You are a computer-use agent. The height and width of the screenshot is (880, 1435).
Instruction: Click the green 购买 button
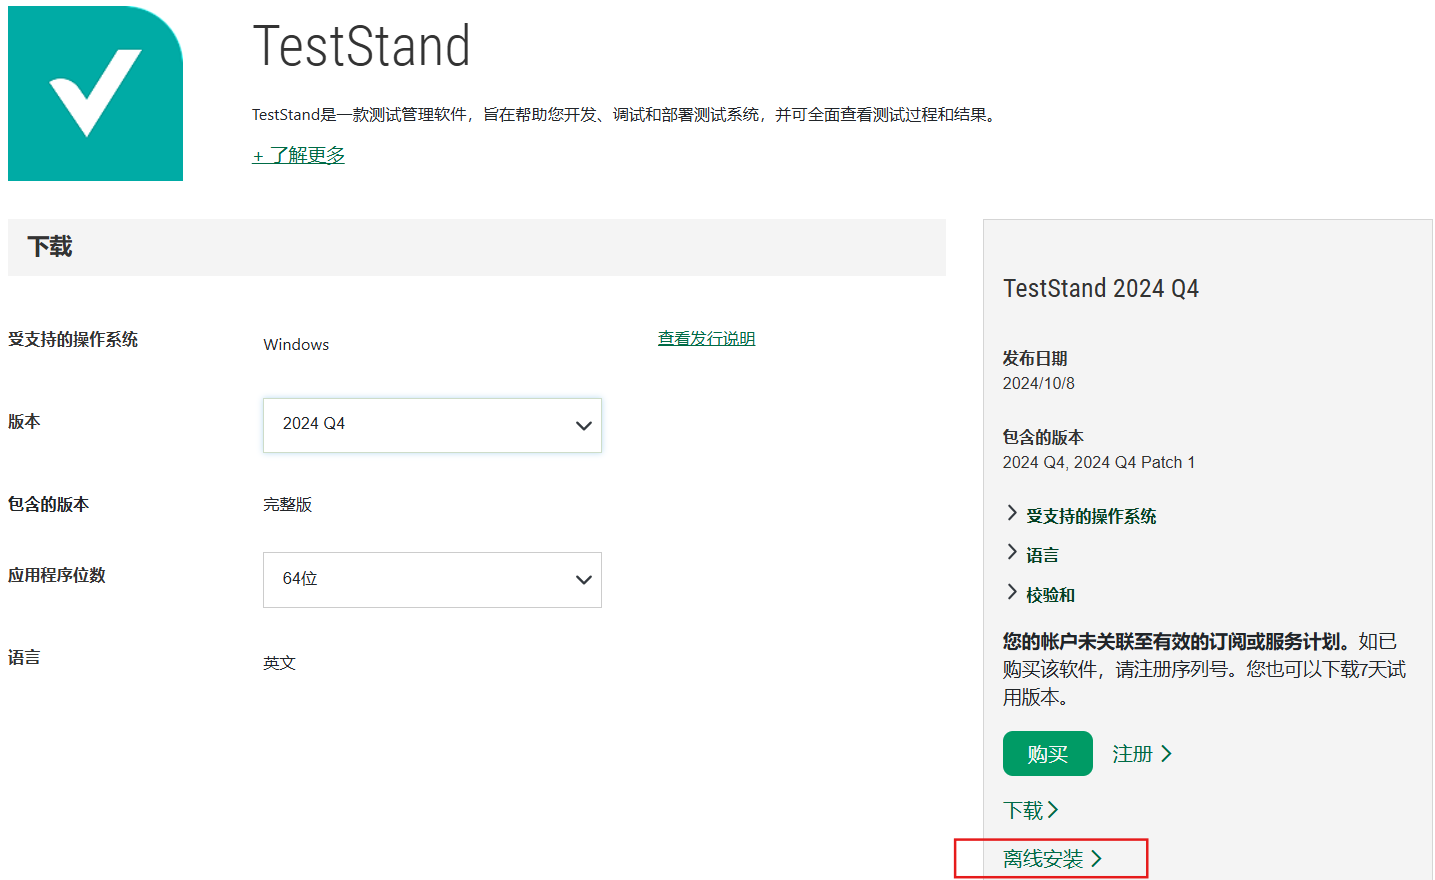pyautogui.click(x=1047, y=753)
